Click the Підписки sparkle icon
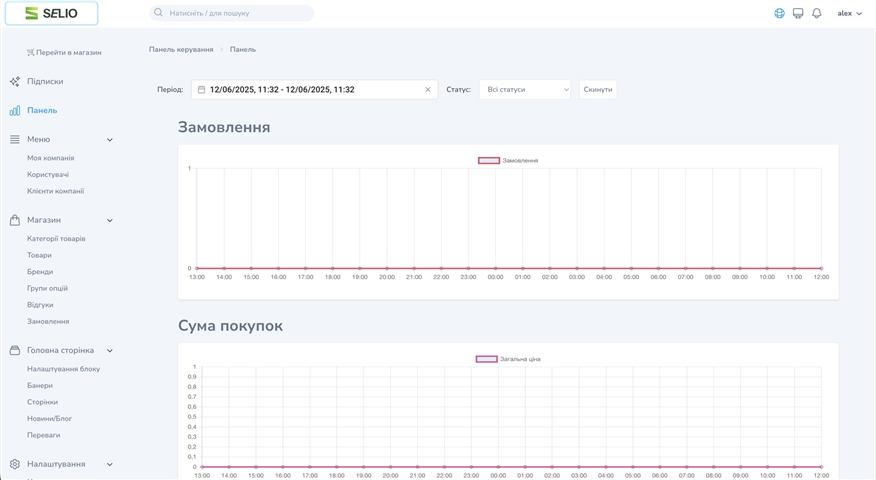Viewport: 876px width, 480px height. point(14,81)
